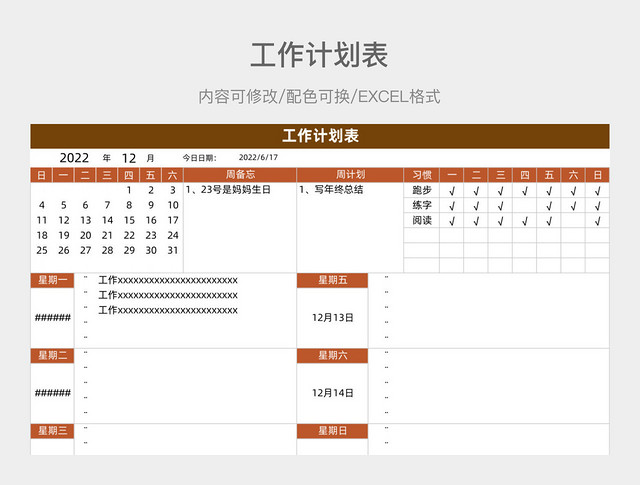Toggle 练字 checkmark in habit column 二
Image resolution: width=640 pixels, height=485 pixels.
[476, 206]
